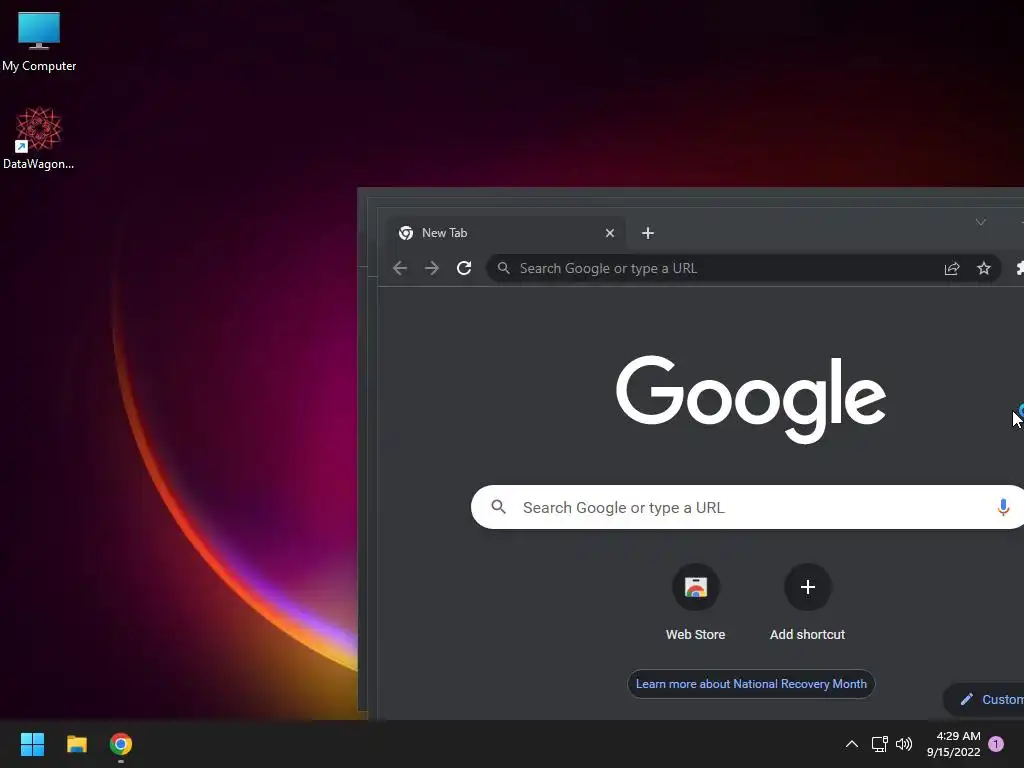The height and width of the screenshot is (768, 1024).
Task: Bookmark this tab with star icon
Action: [x=984, y=268]
